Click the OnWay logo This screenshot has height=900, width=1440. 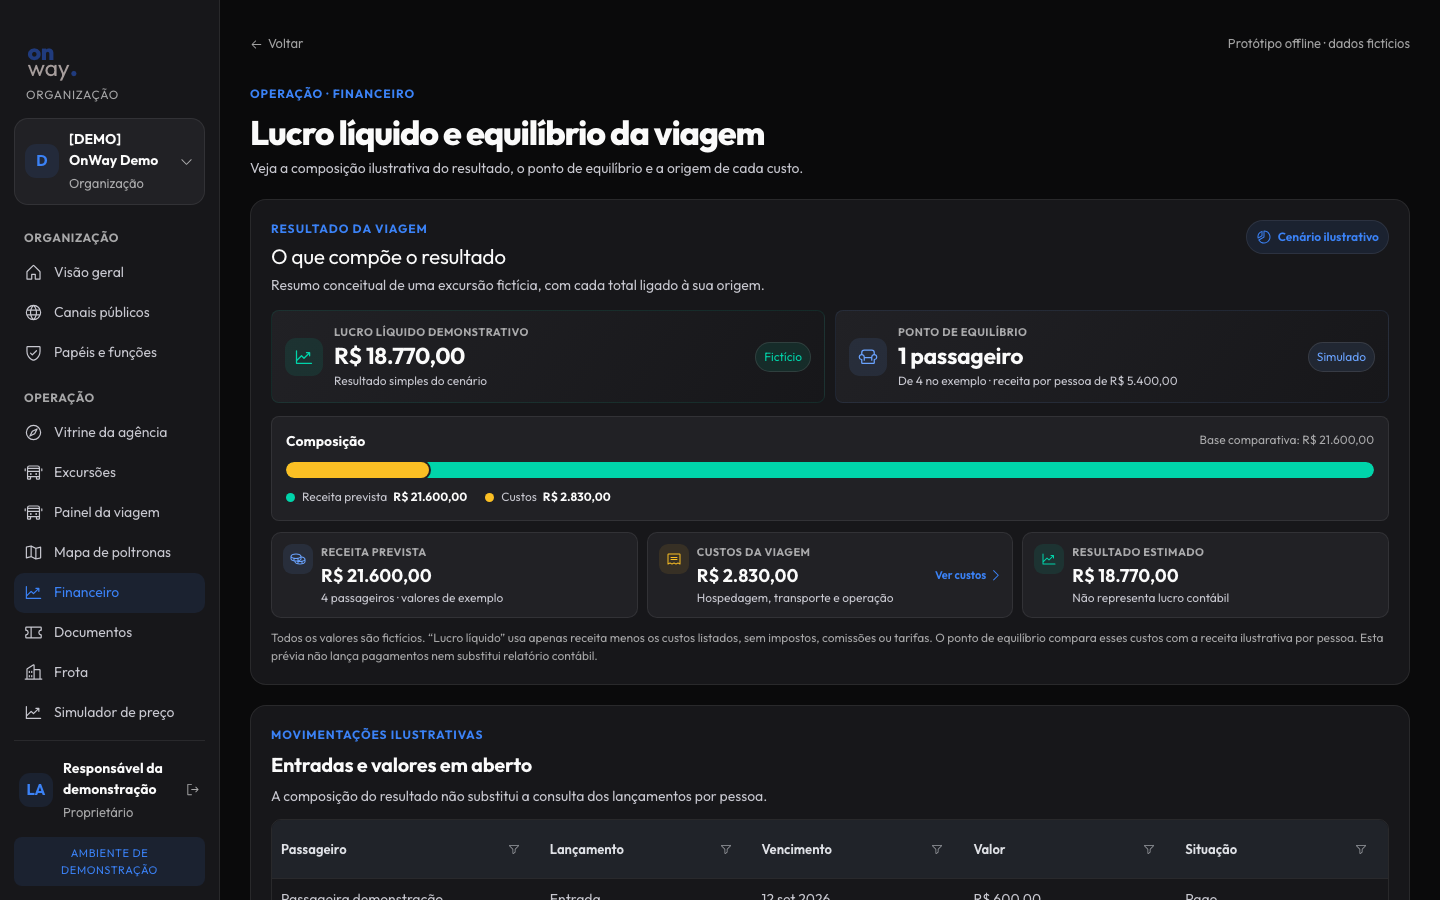click(52, 63)
